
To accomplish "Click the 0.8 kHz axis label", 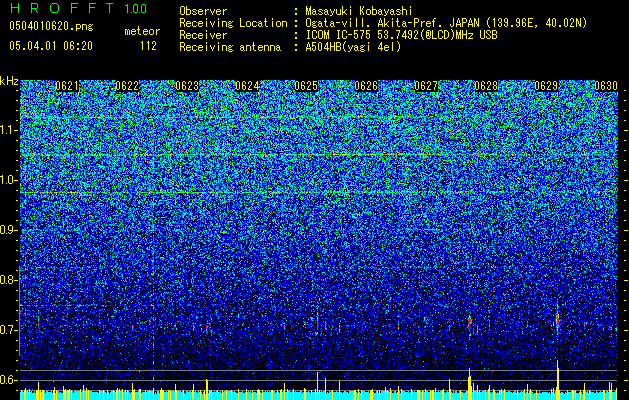I will [8, 280].
